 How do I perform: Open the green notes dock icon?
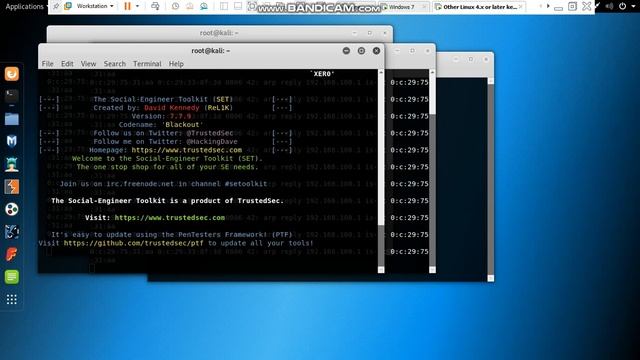(11, 277)
